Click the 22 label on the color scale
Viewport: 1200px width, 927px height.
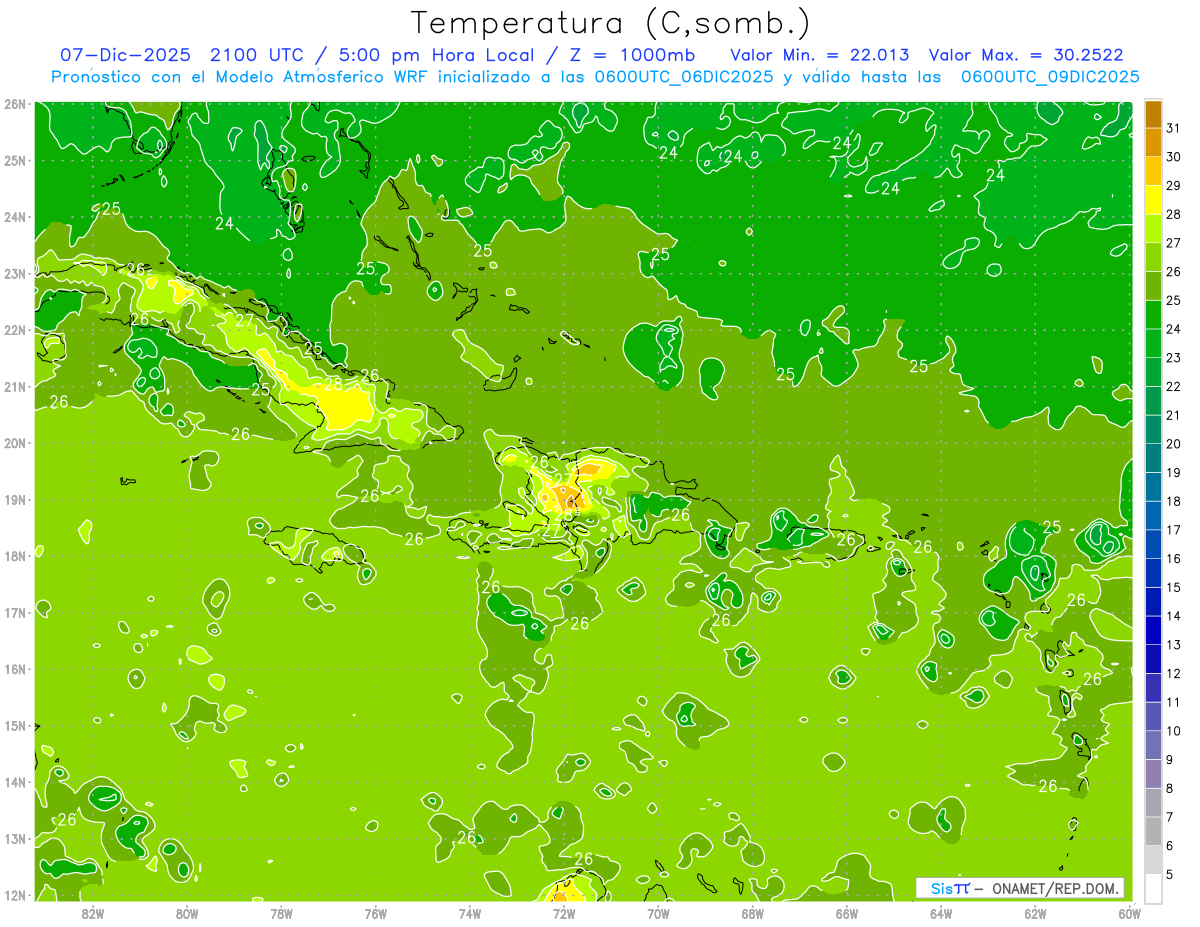click(1173, 386)
